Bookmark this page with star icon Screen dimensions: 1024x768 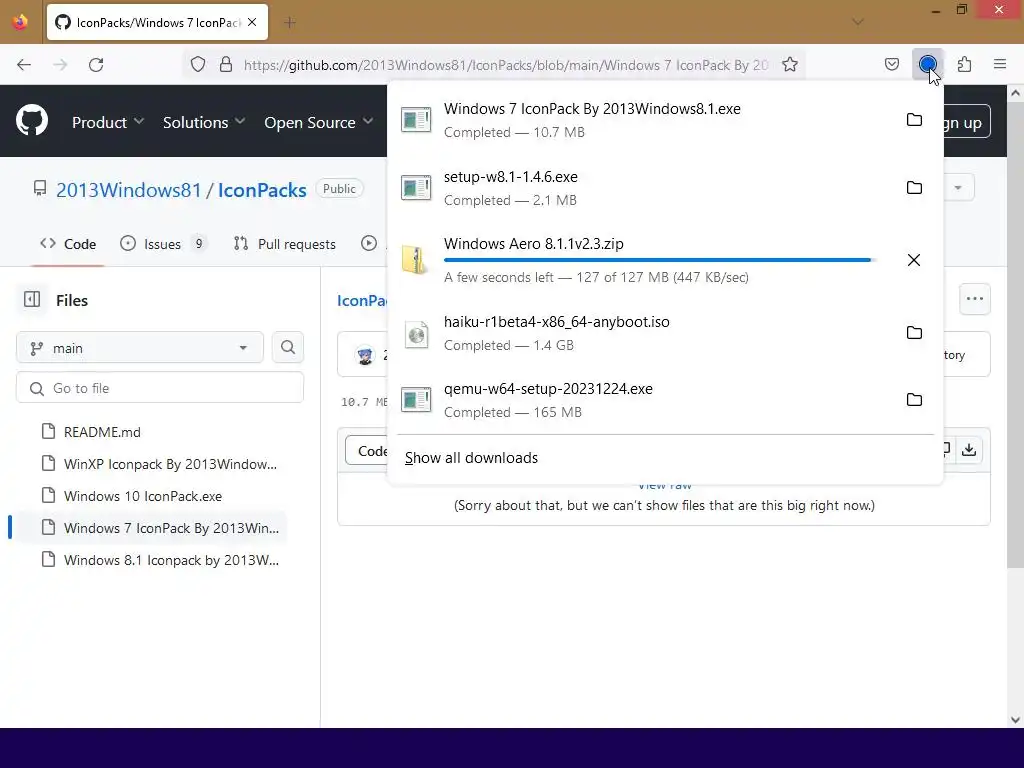click(790, 64)
